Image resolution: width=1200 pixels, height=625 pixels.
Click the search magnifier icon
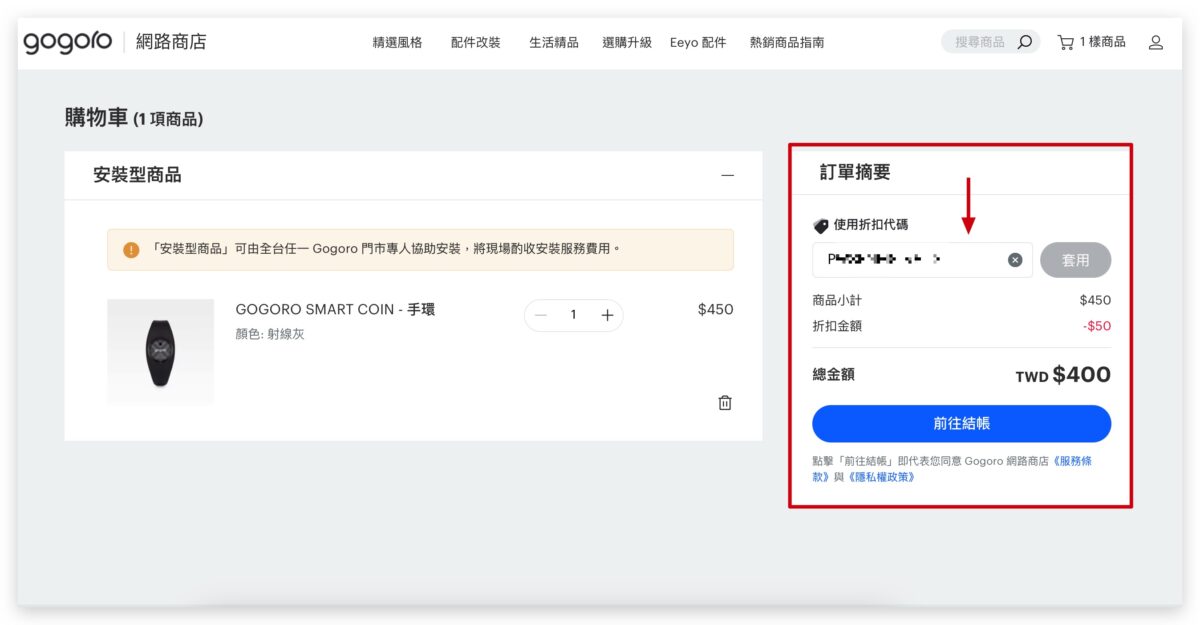[x=1024, y=42]
